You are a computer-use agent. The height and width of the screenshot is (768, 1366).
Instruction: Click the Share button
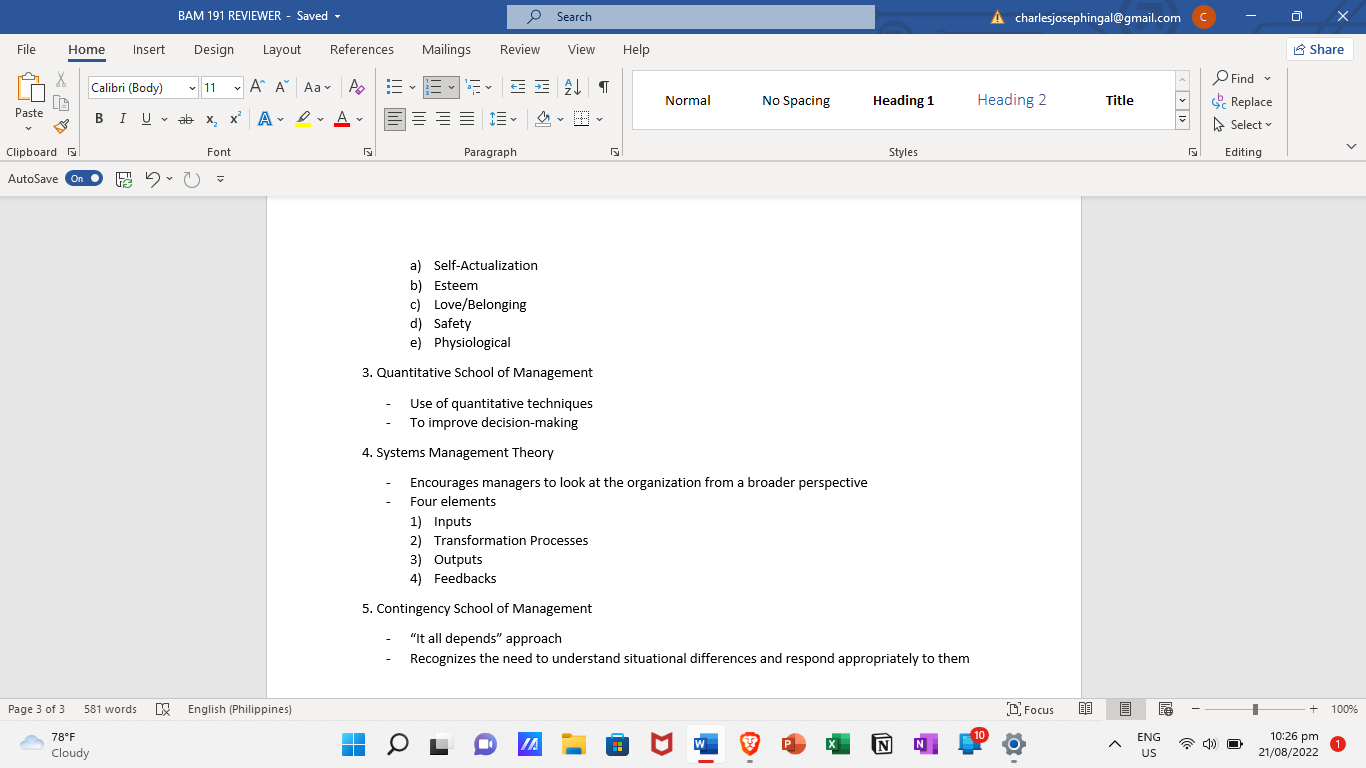coord(1319,49)
